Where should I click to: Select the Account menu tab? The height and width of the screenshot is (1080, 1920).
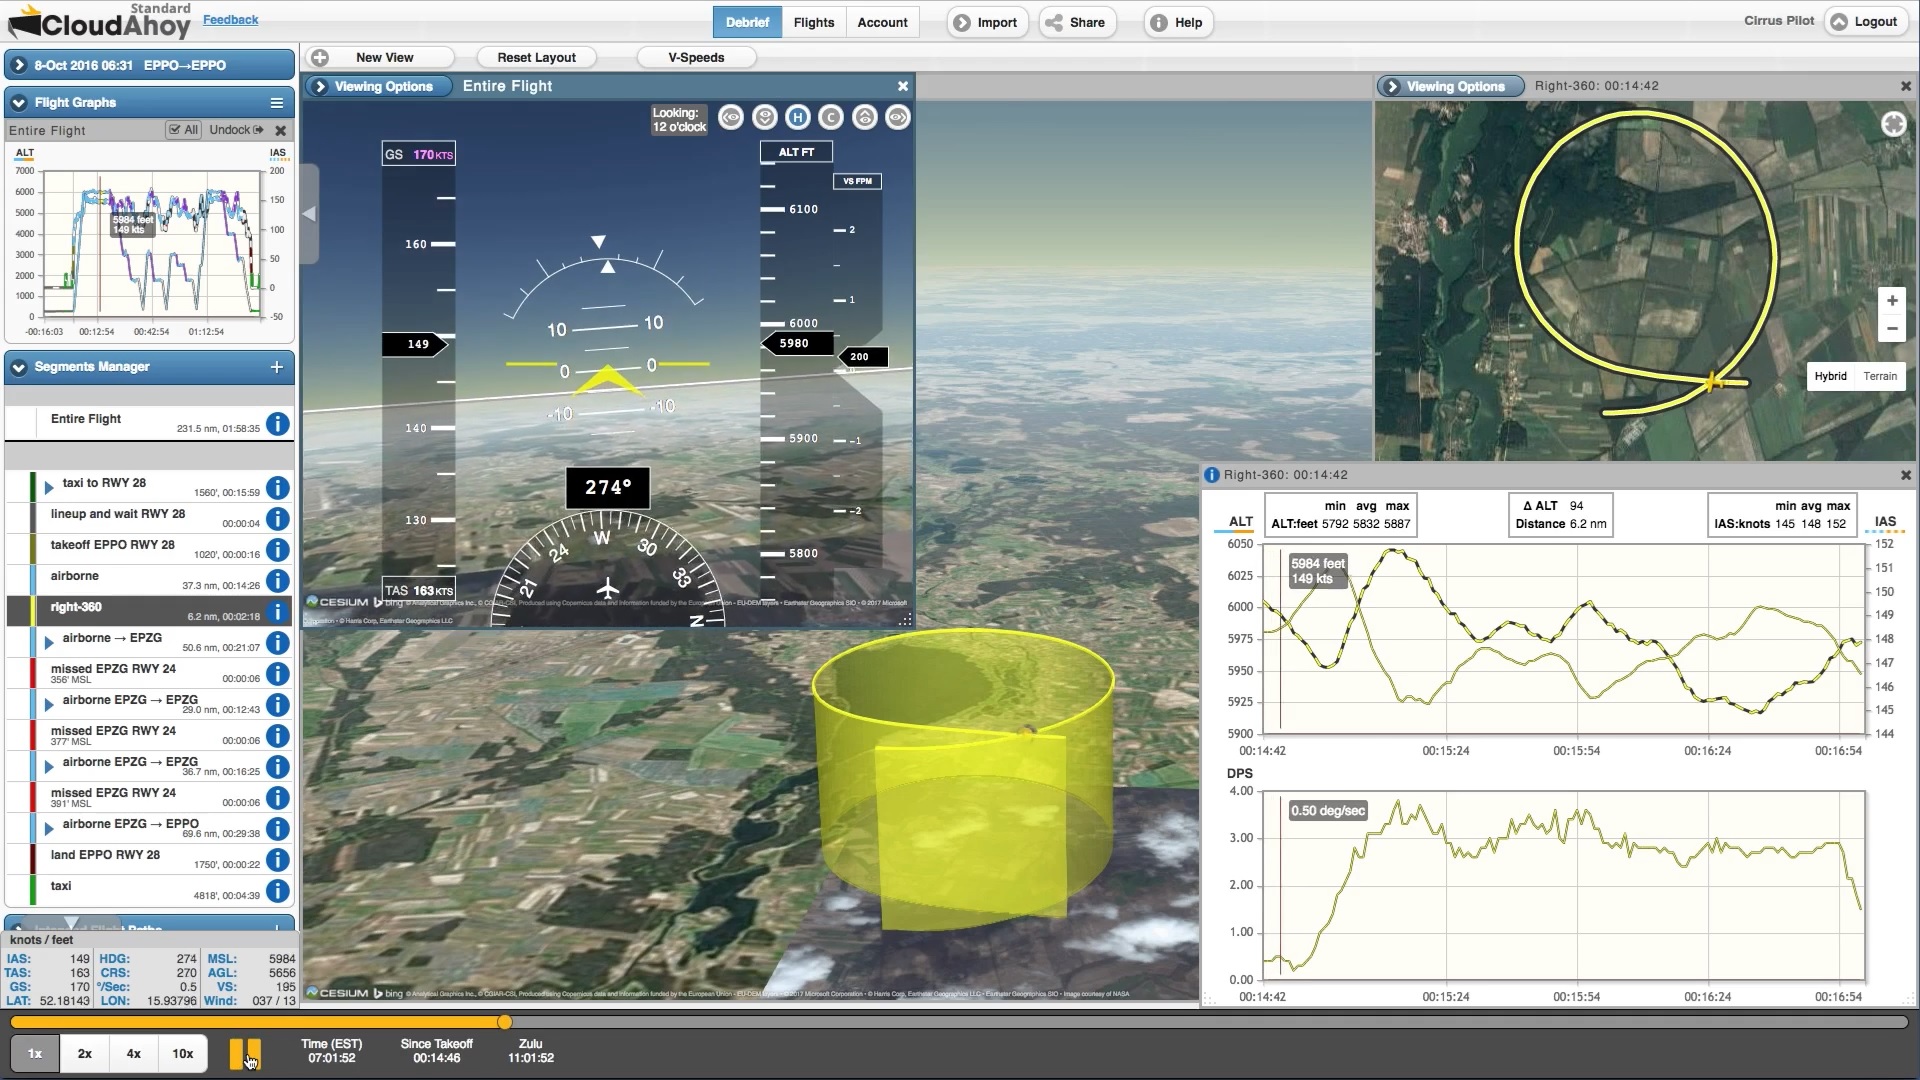[x=881, y=22]
